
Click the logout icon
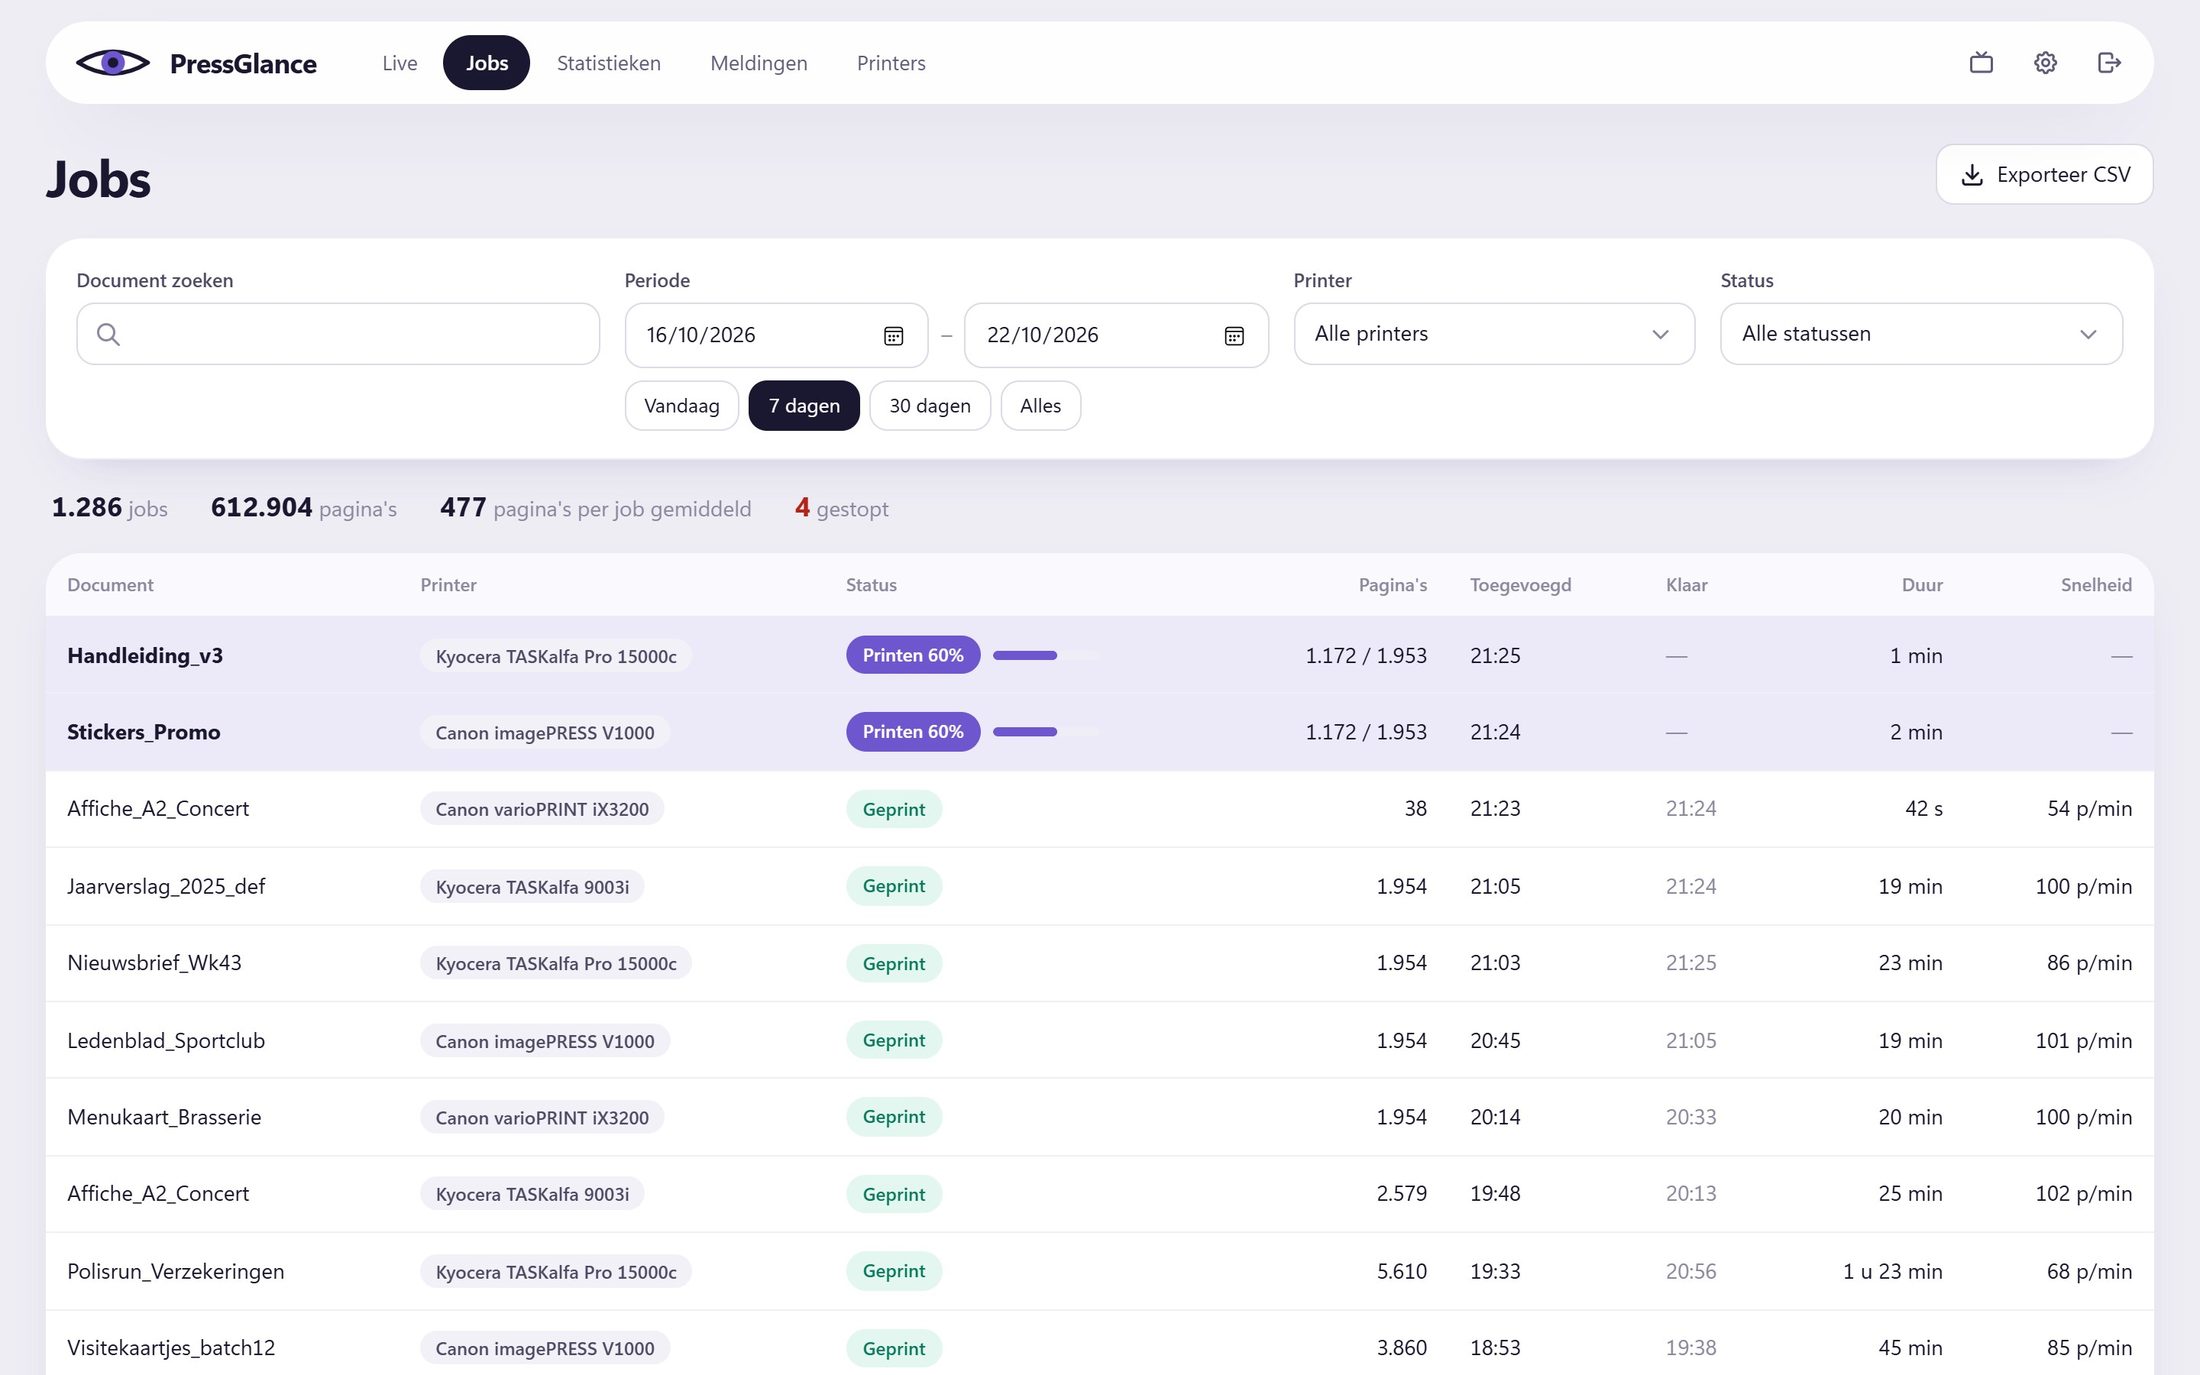click(x=2109, y=63)
